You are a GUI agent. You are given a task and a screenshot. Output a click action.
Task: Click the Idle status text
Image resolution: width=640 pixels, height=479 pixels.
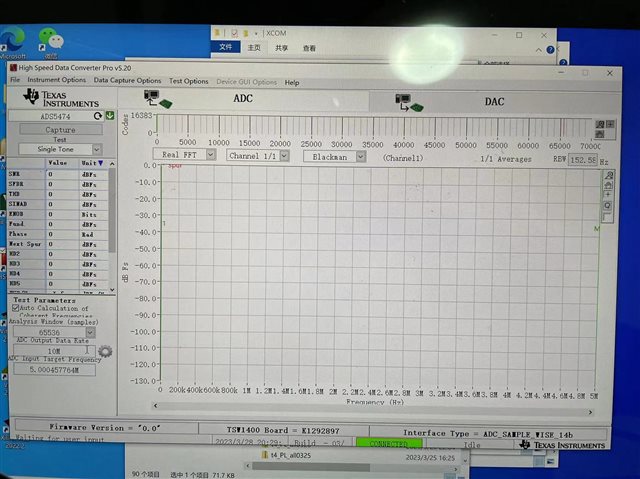tap(472, 445)
